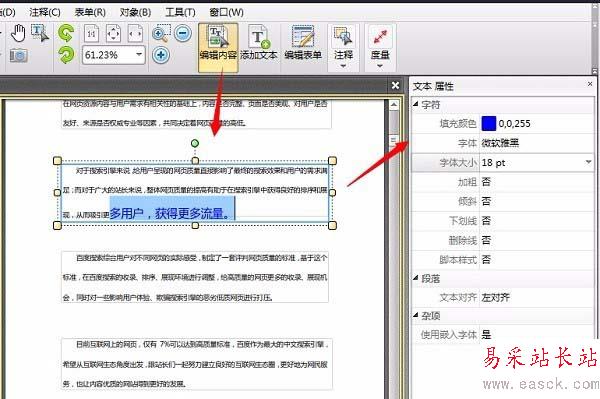Zoom in with the plus button
Viewport: 600px width, 399px height.
[161, 55]
